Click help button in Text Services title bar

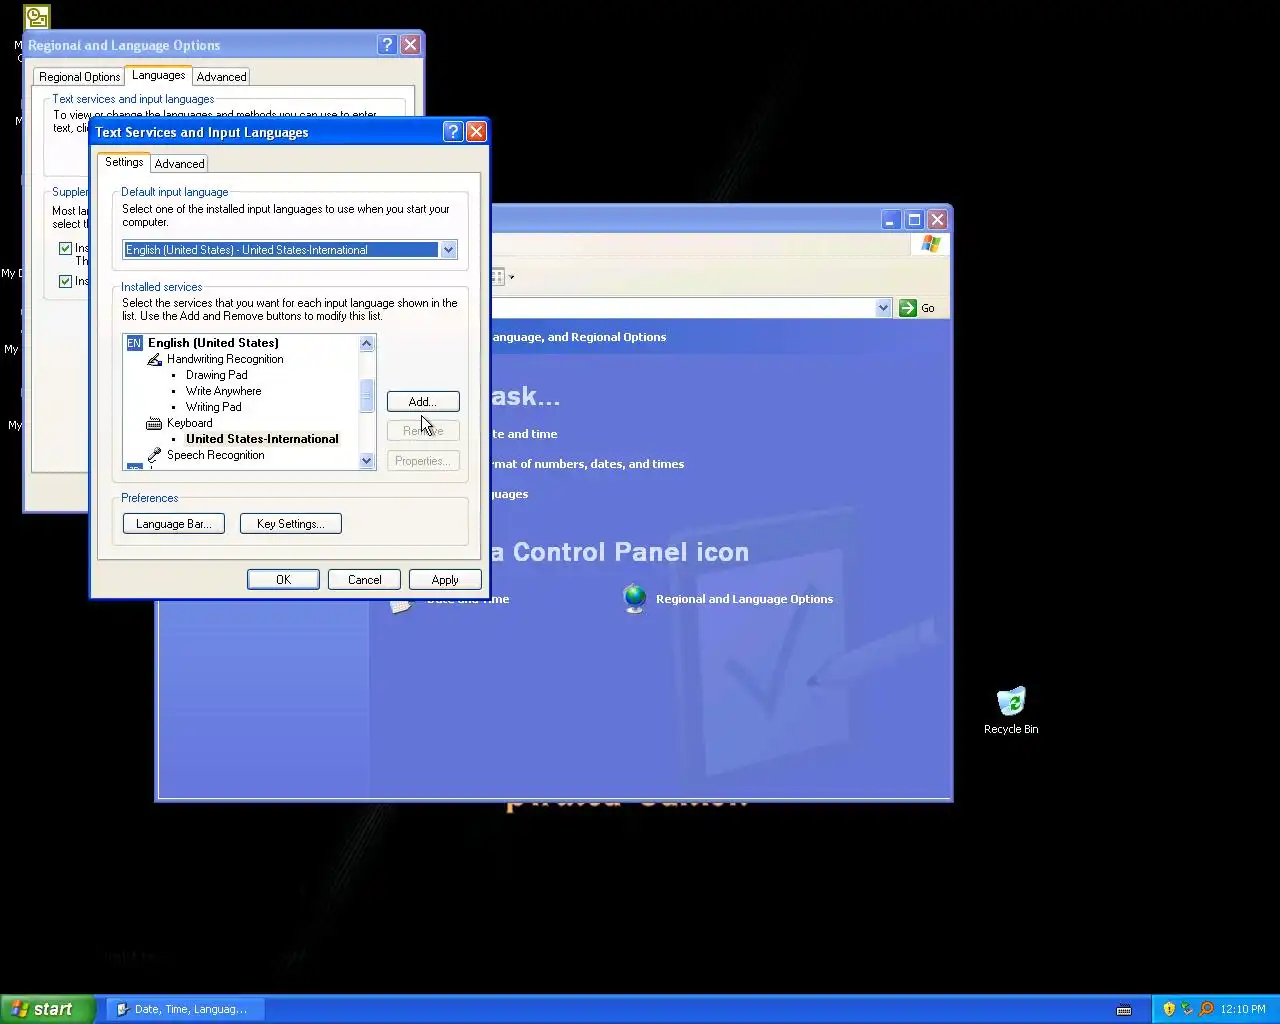coord(453,132)
